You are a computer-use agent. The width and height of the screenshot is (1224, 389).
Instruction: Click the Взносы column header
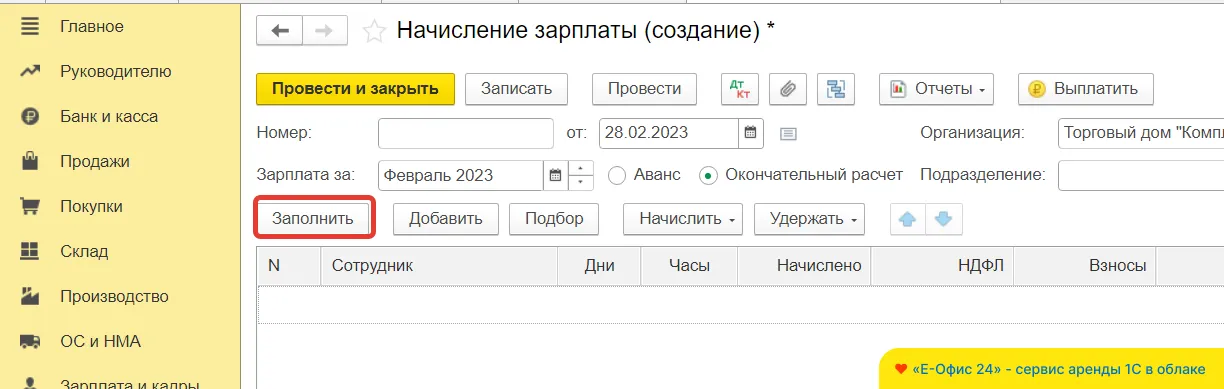[1086, 266]
